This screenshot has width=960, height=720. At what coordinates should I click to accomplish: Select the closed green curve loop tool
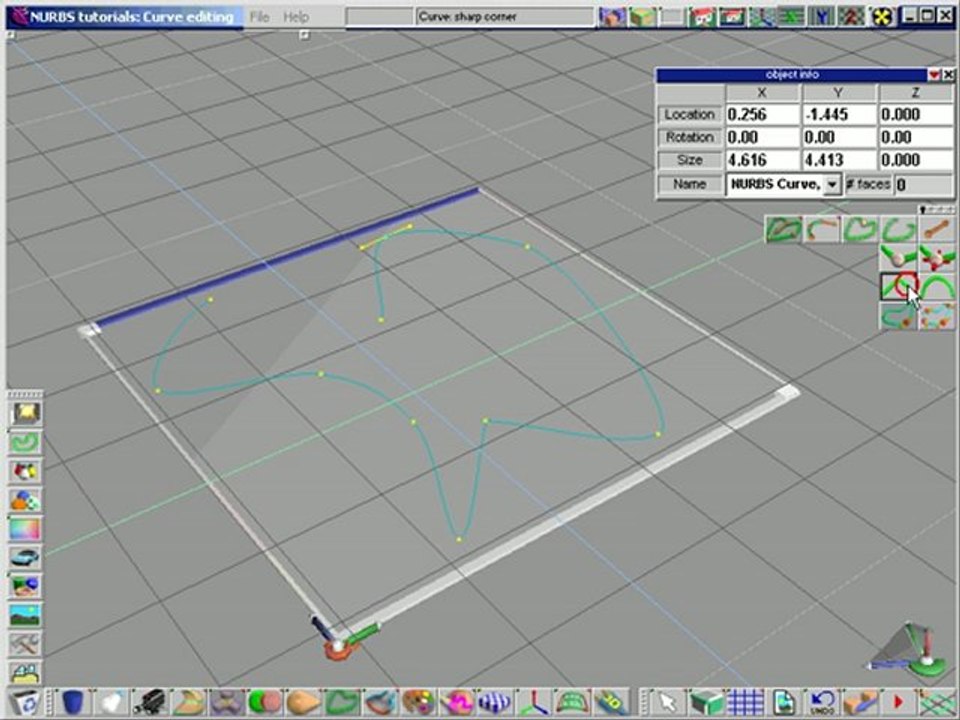[860, 230]
